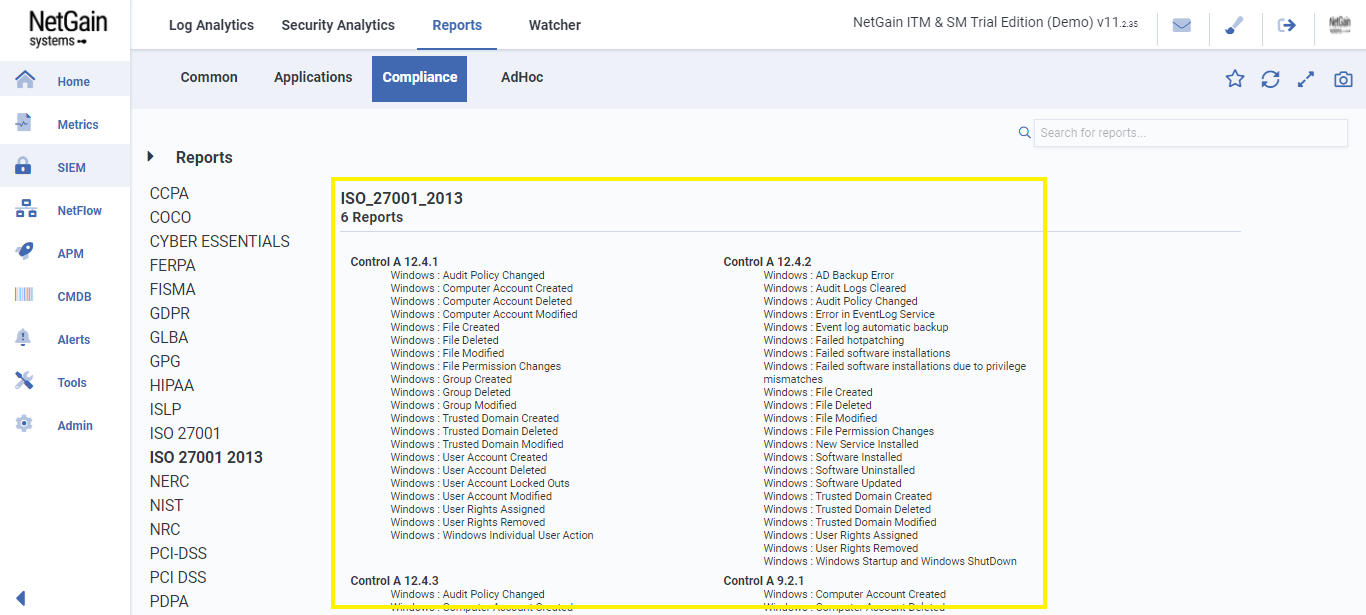Screen dimensions: 1366x615
Task: Open Home in the sidebar
Action: pyautogui.click(x=73, y=82)
